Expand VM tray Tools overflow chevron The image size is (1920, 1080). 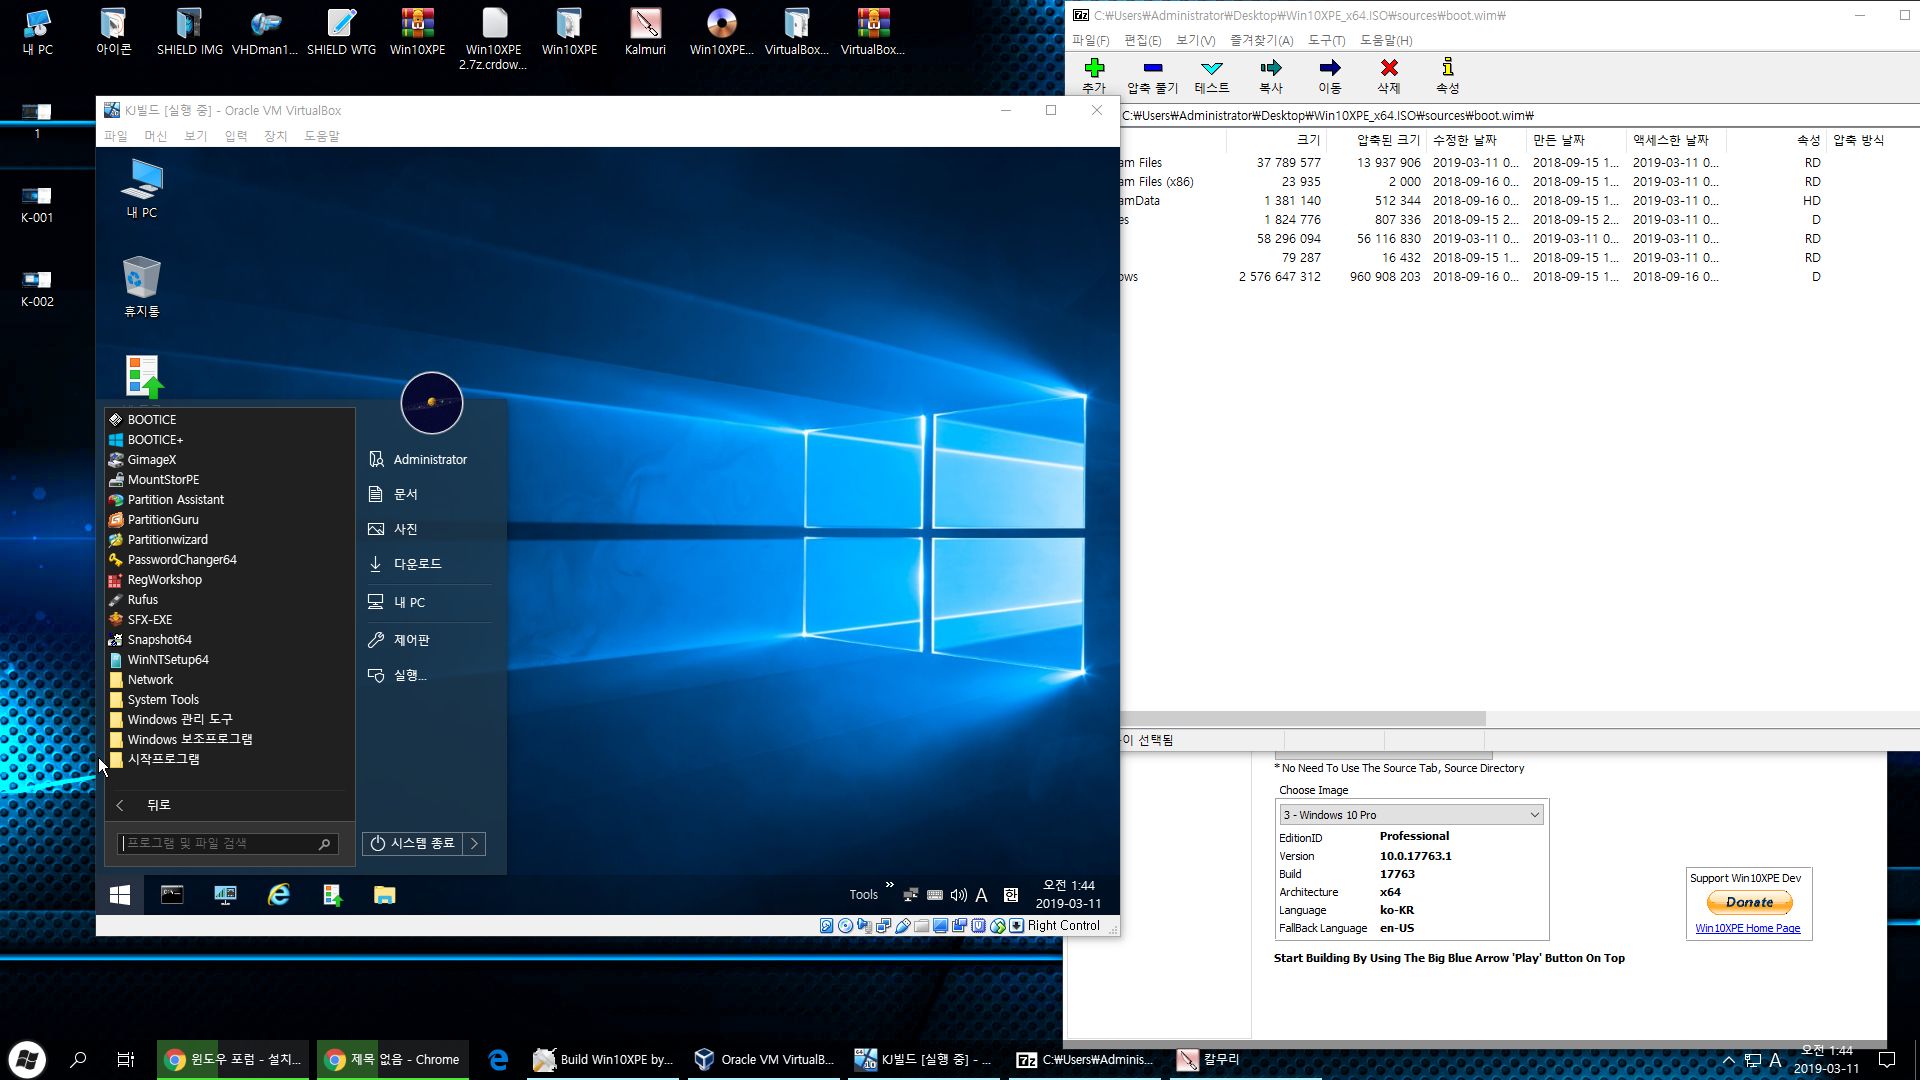[889, 885]
